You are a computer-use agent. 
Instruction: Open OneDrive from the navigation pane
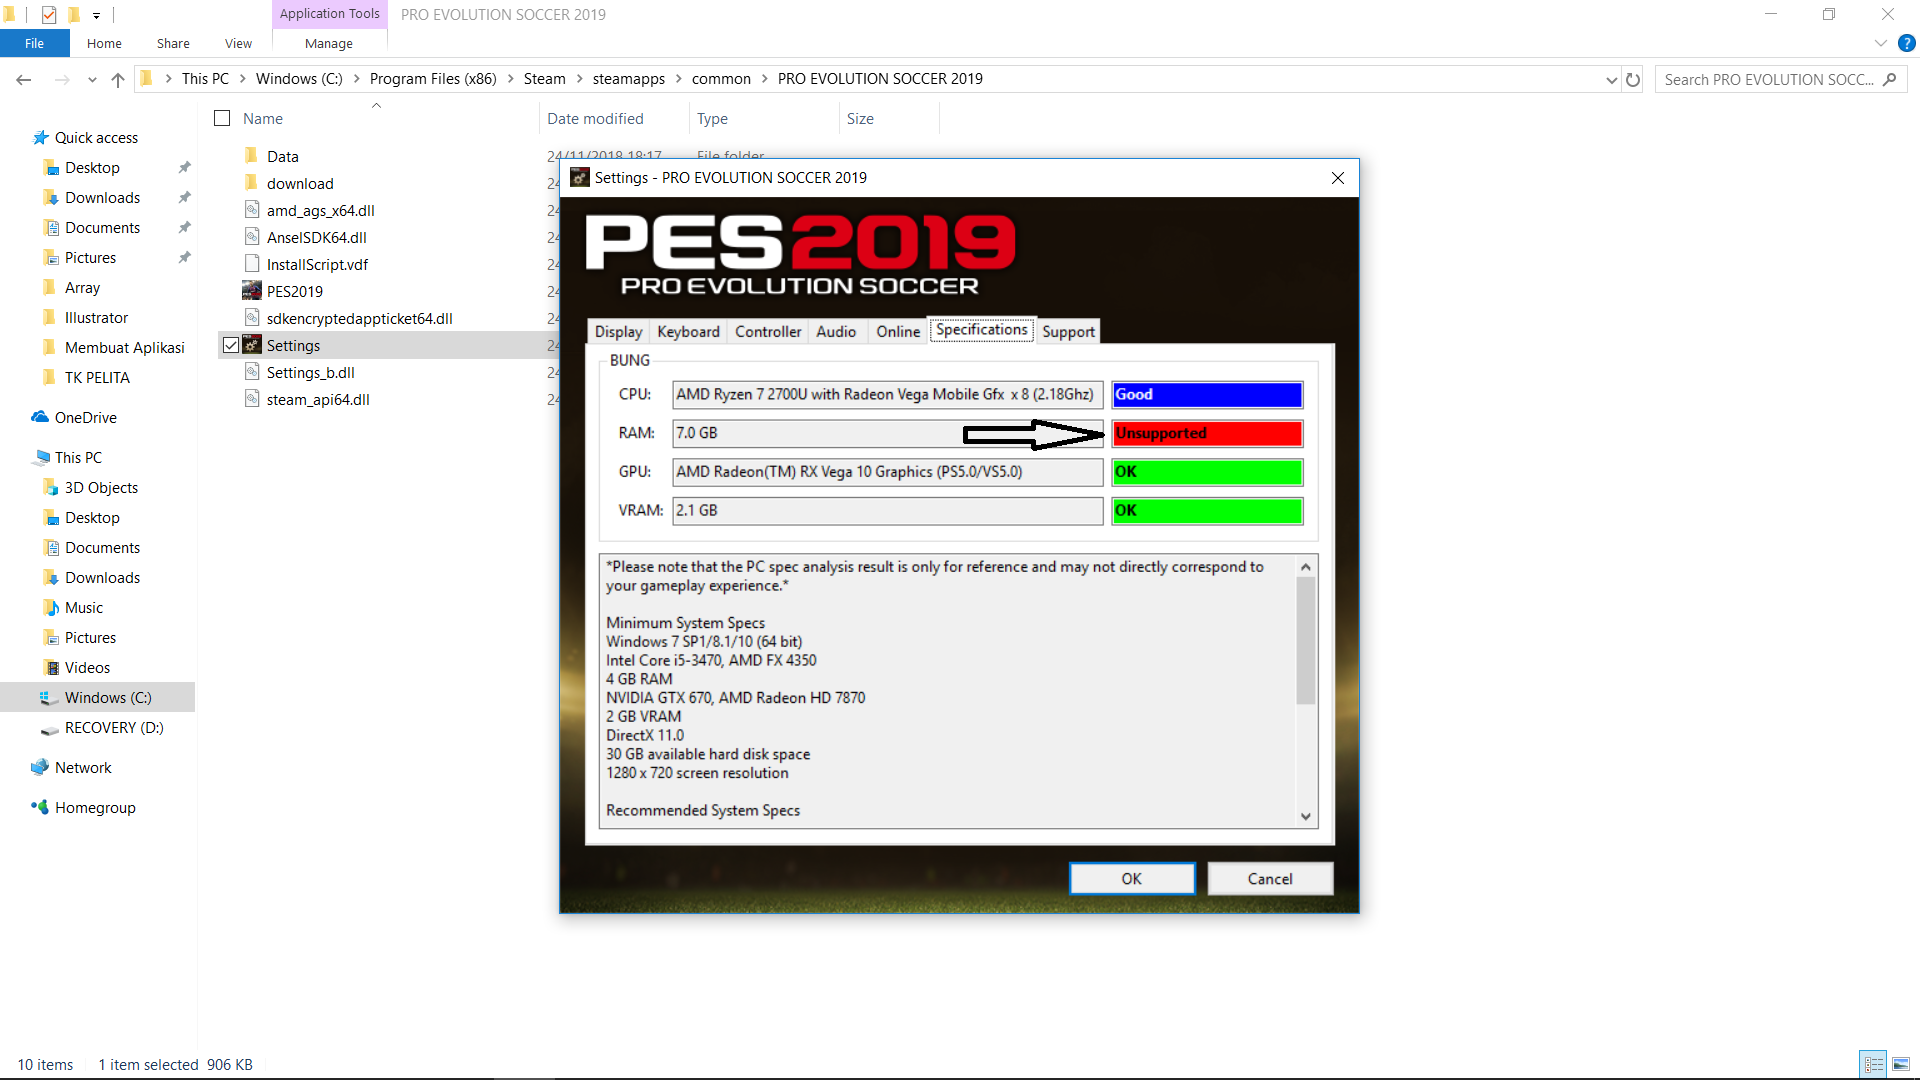point(85,417)
